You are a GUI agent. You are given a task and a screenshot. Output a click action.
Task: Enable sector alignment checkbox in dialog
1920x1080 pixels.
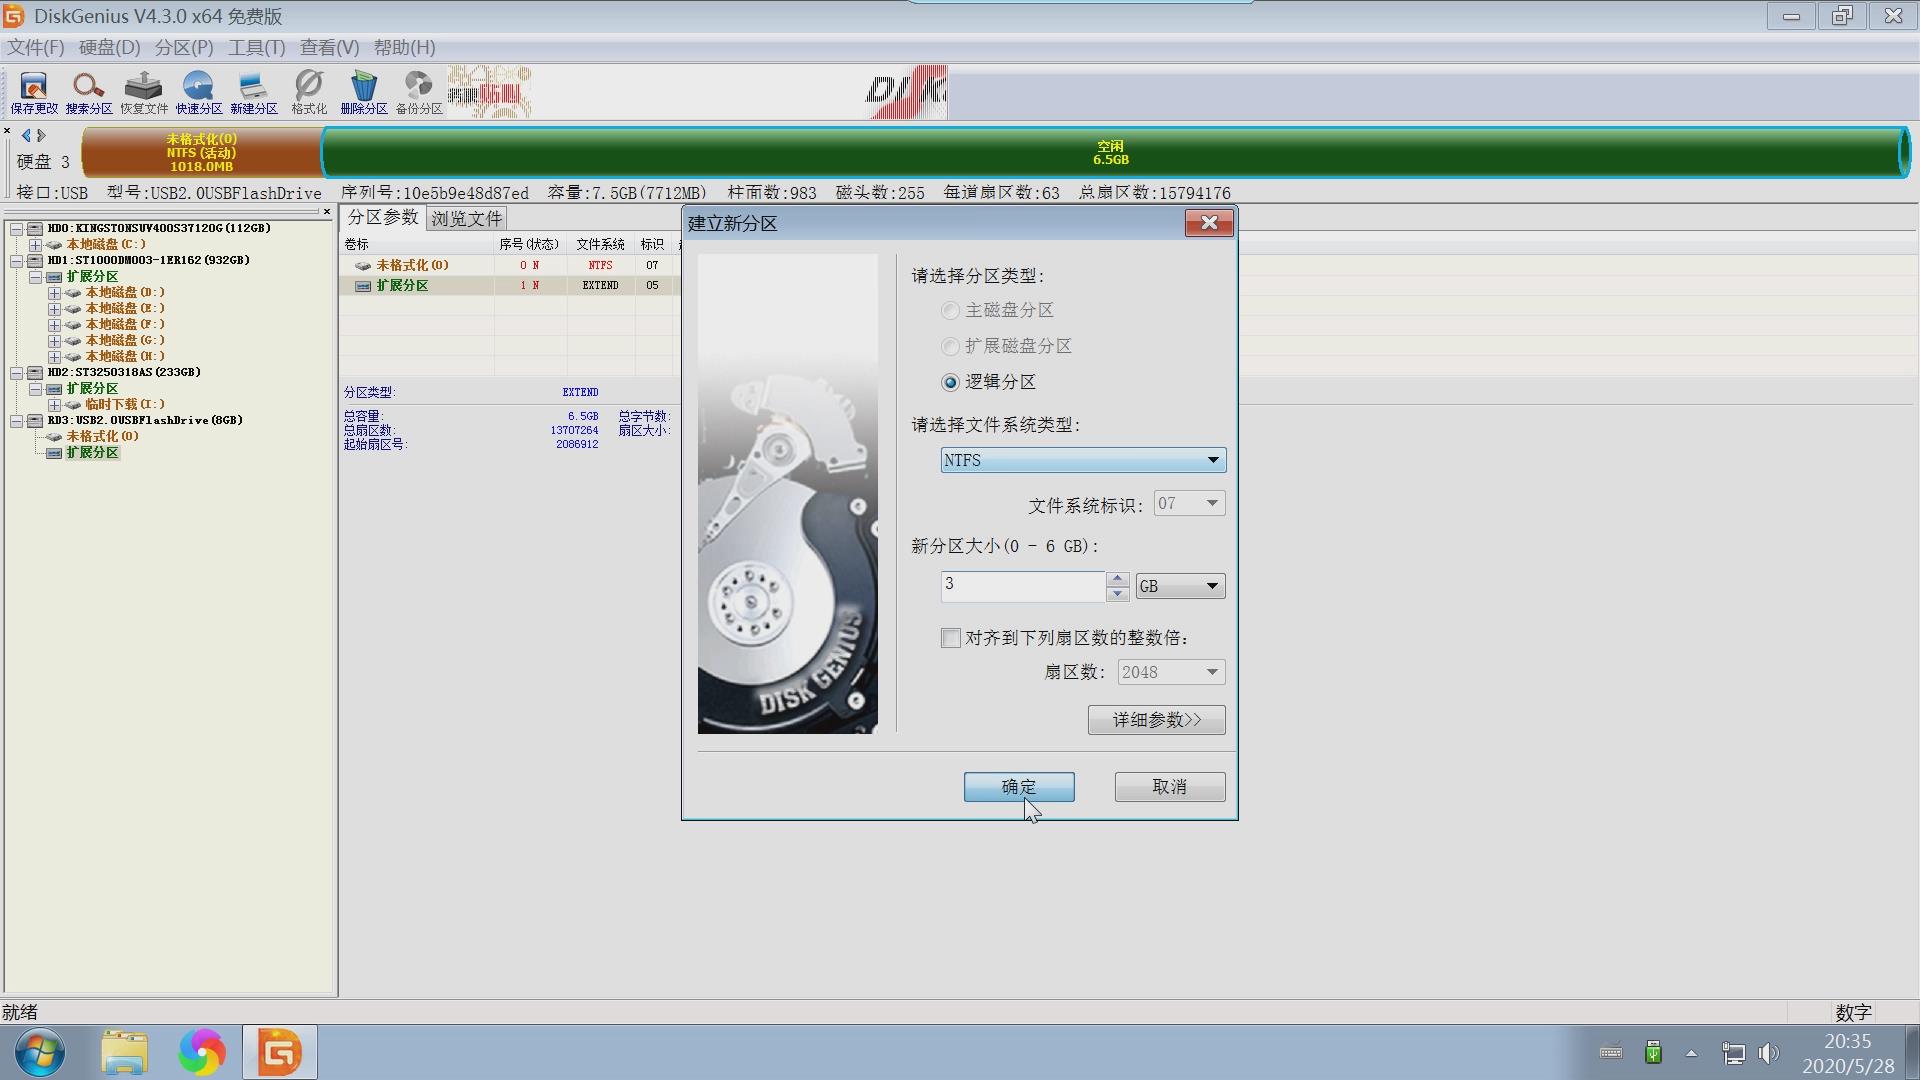[x=950, y=638]
